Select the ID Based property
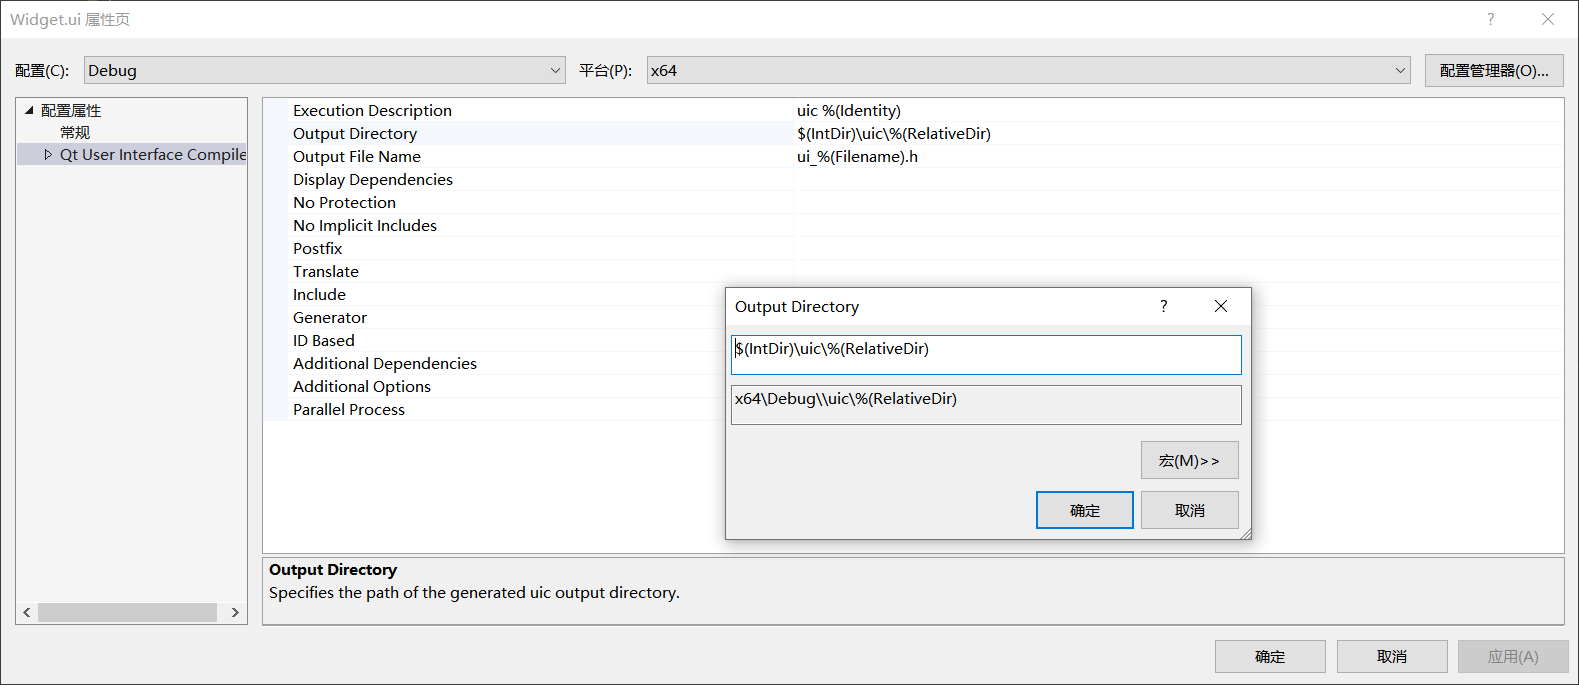The height and width of the screenshot is (685, 1579). pos(324,340)
